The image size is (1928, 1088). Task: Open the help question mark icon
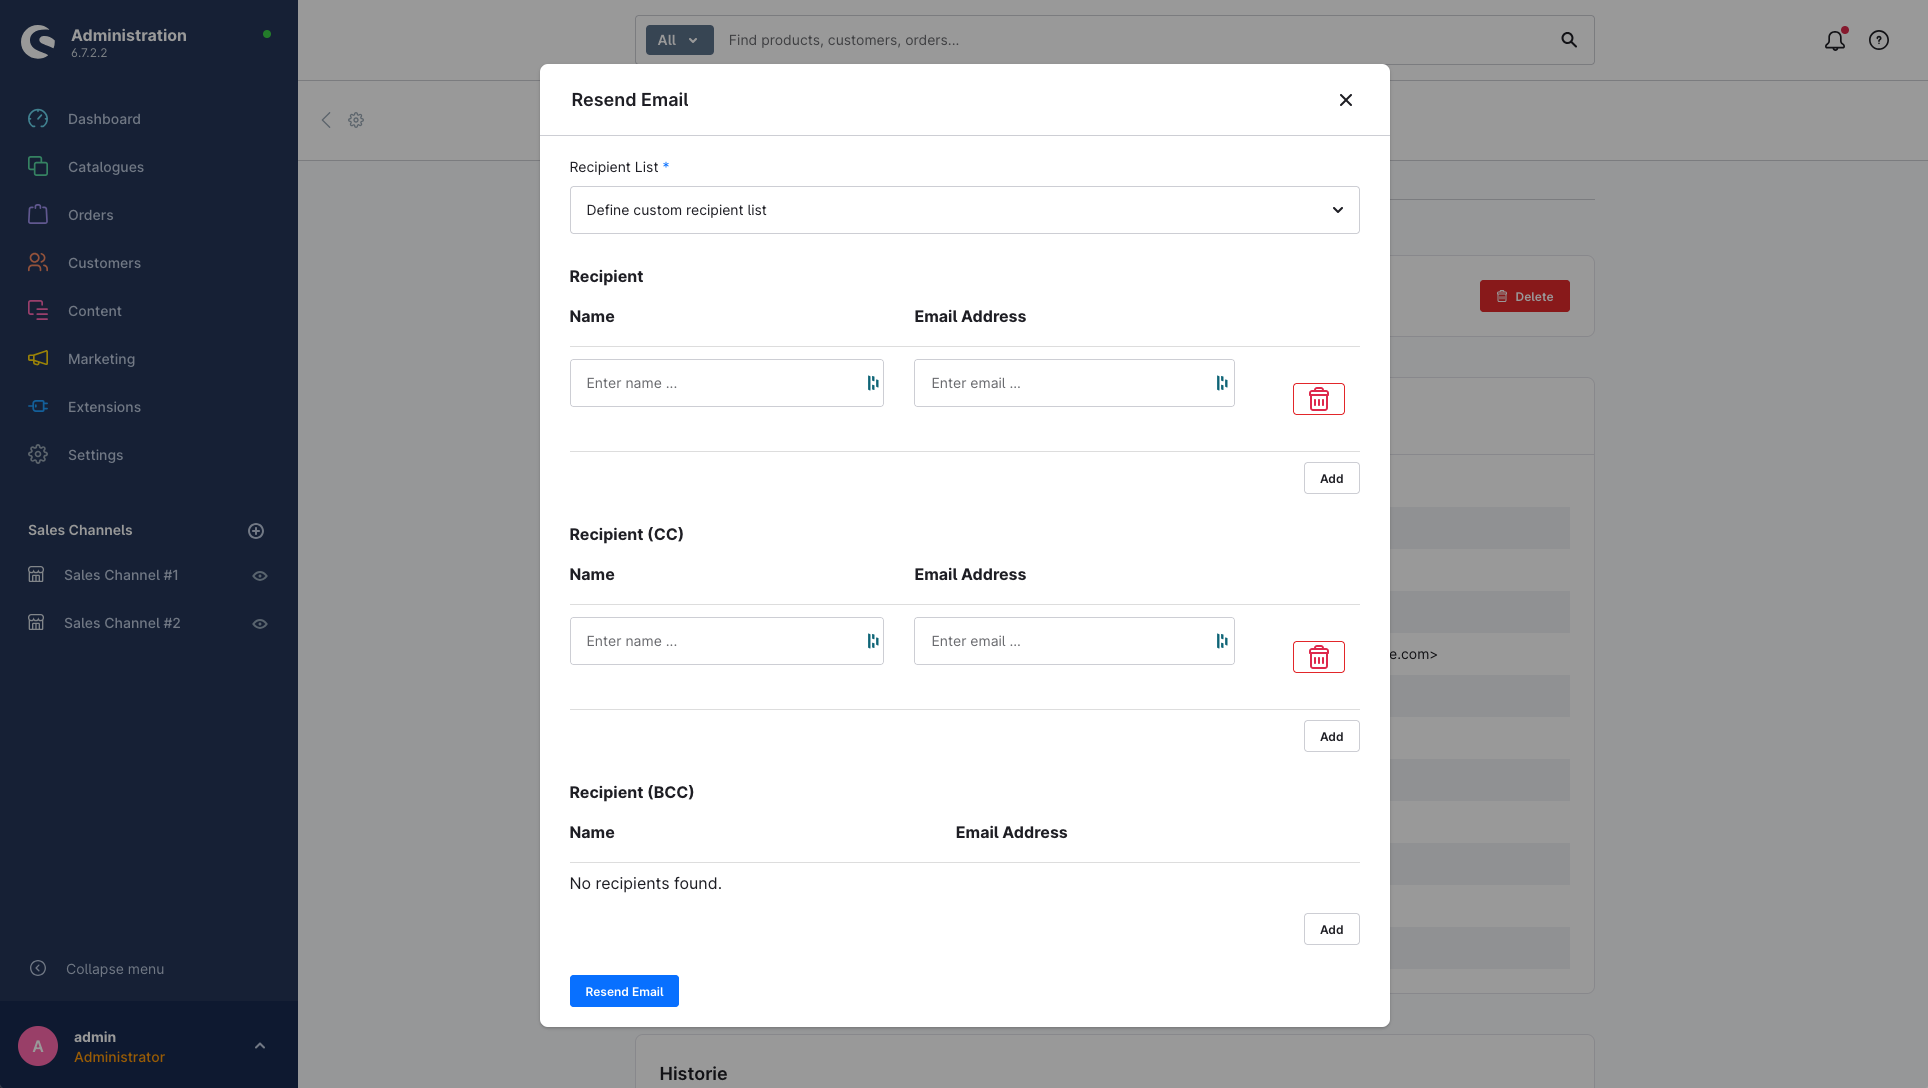1879,40
